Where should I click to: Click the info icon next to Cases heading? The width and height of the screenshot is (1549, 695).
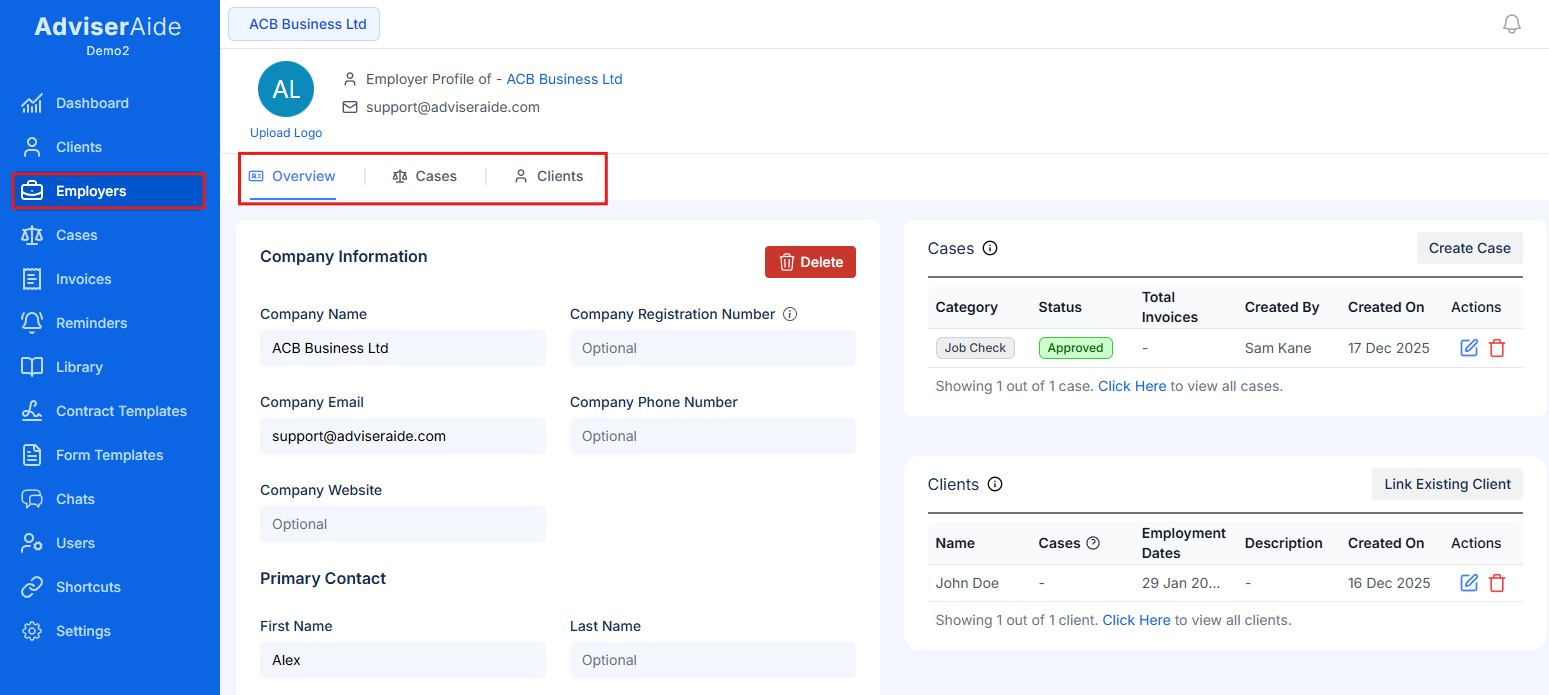tap(989, 247)
